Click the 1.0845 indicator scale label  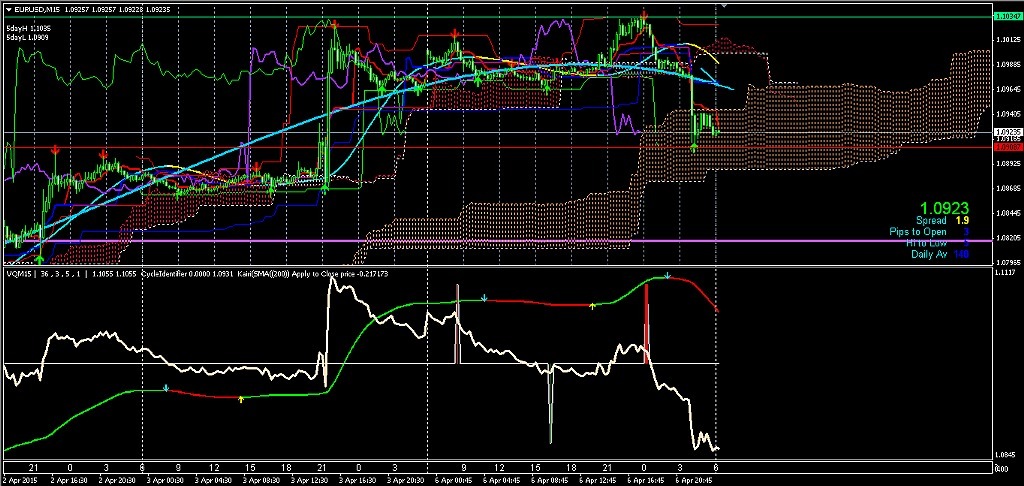coord(1006,455)
